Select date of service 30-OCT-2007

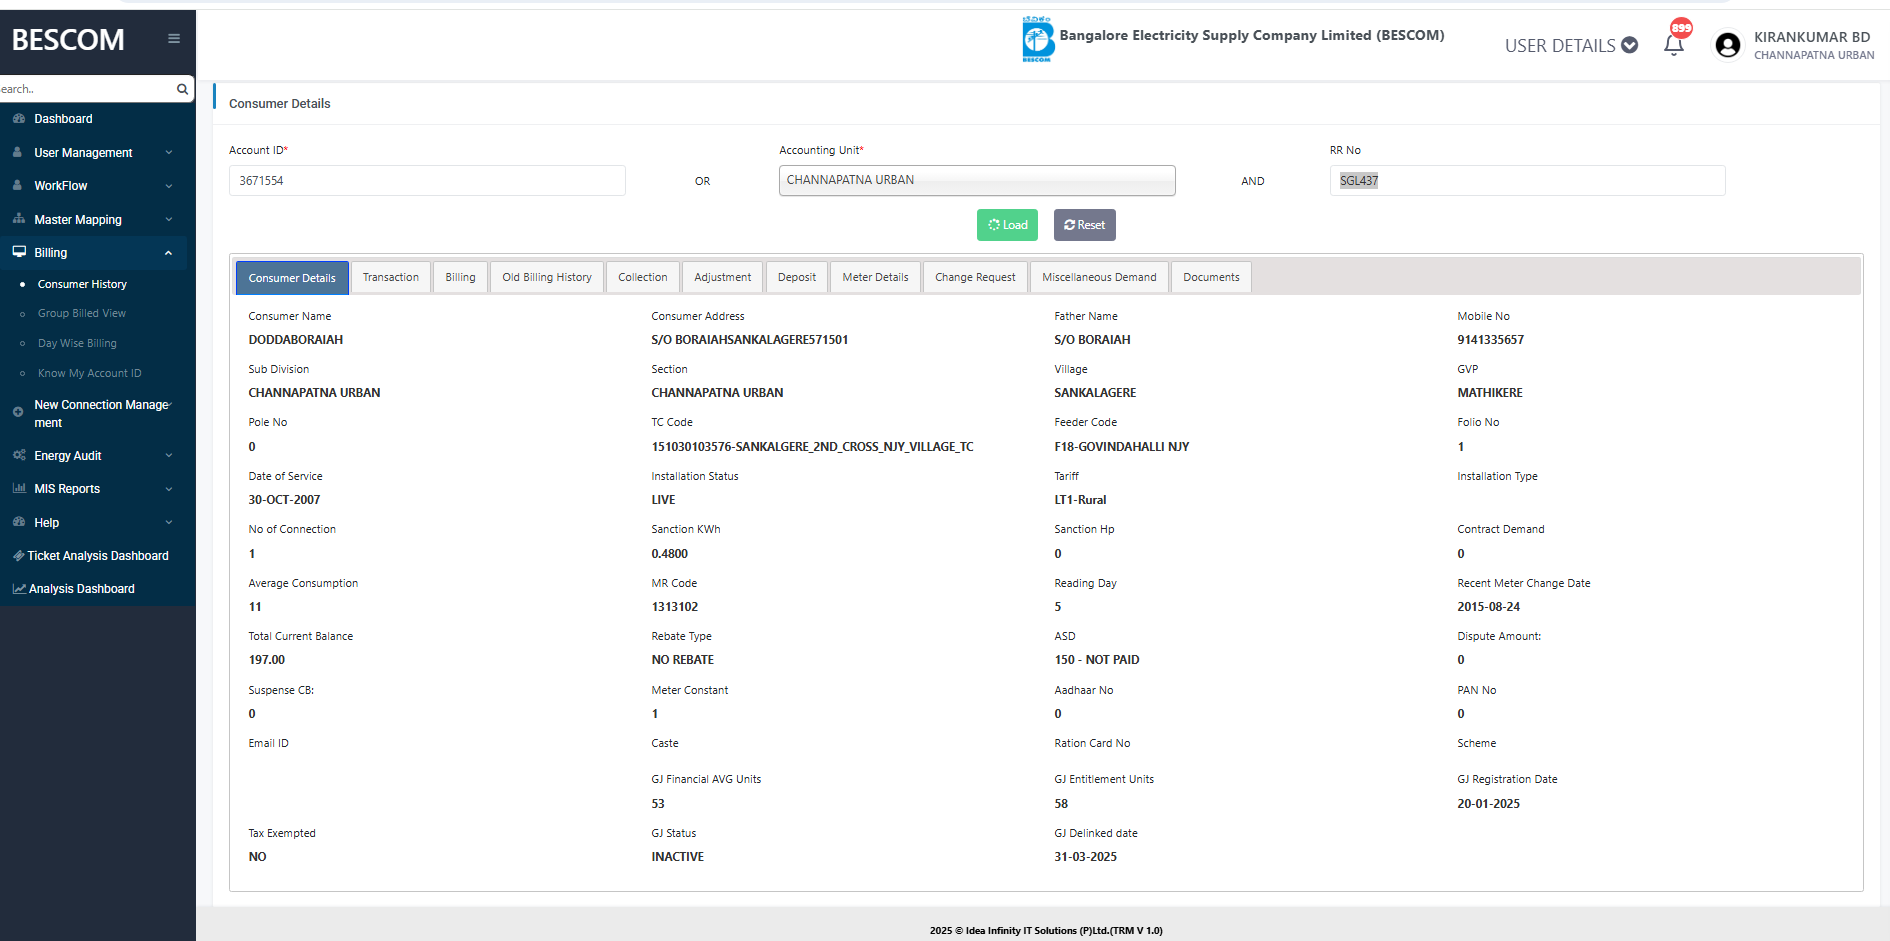pos(285,500)
